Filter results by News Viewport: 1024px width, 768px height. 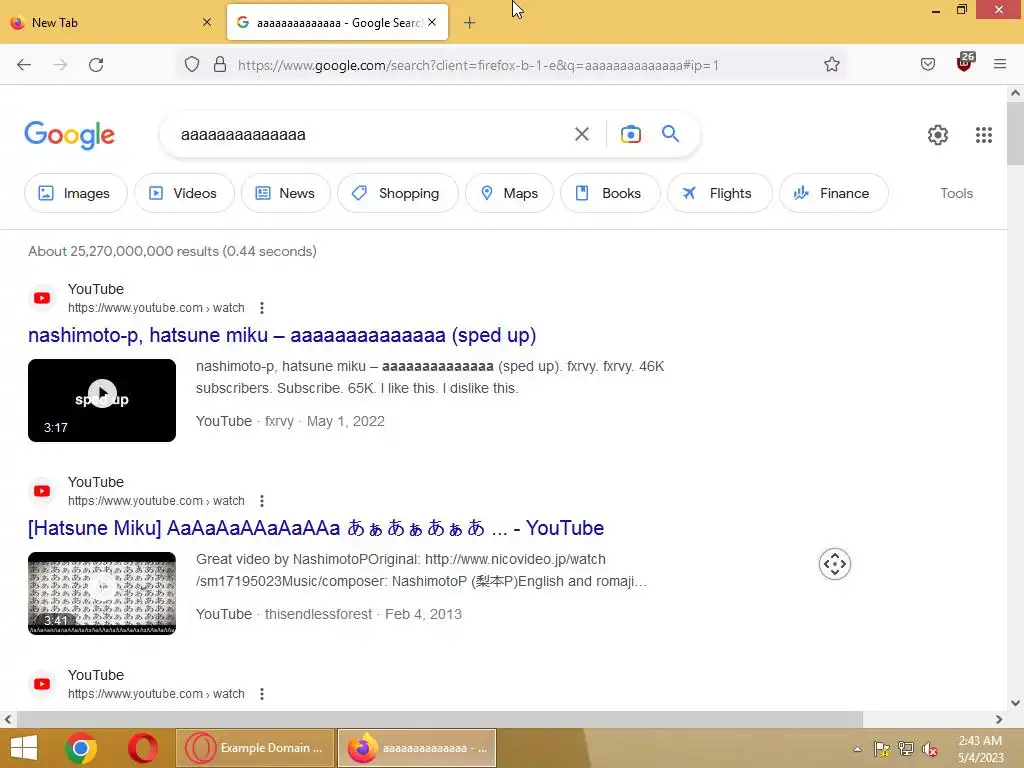click(285, 193)
